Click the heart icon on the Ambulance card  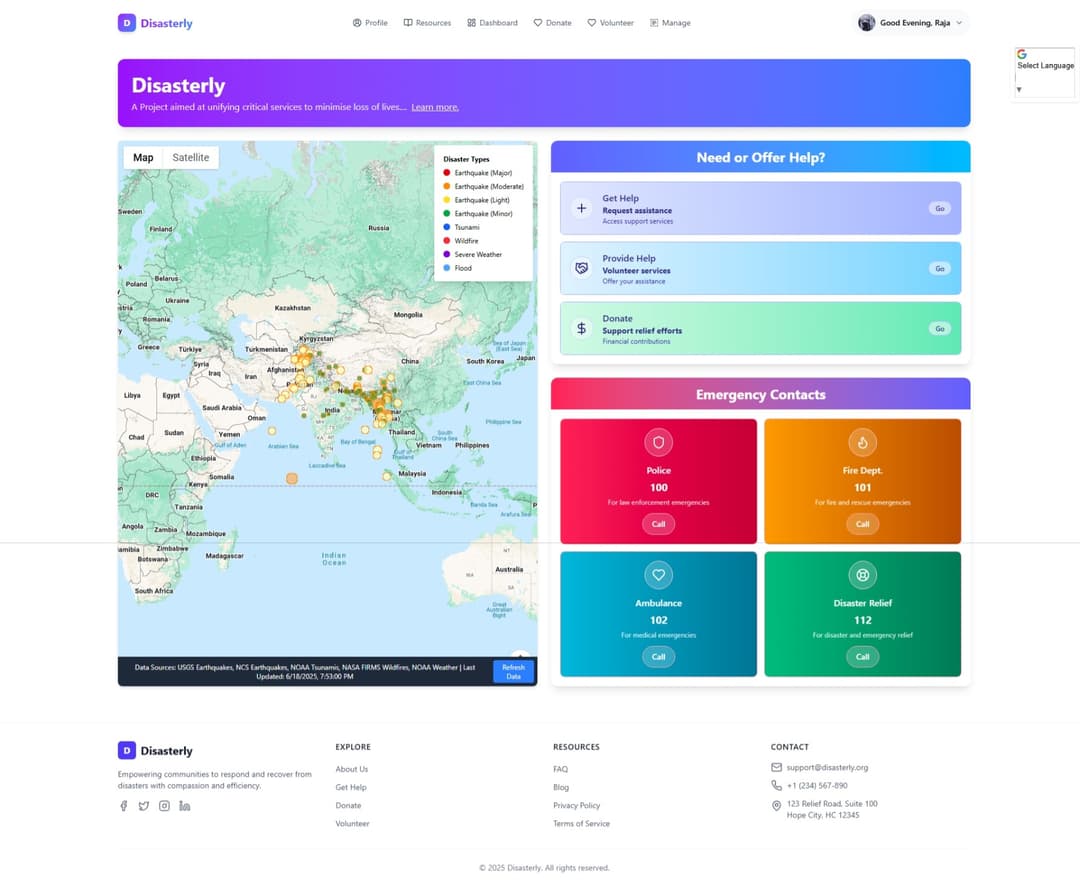click(x=658, y=575)
